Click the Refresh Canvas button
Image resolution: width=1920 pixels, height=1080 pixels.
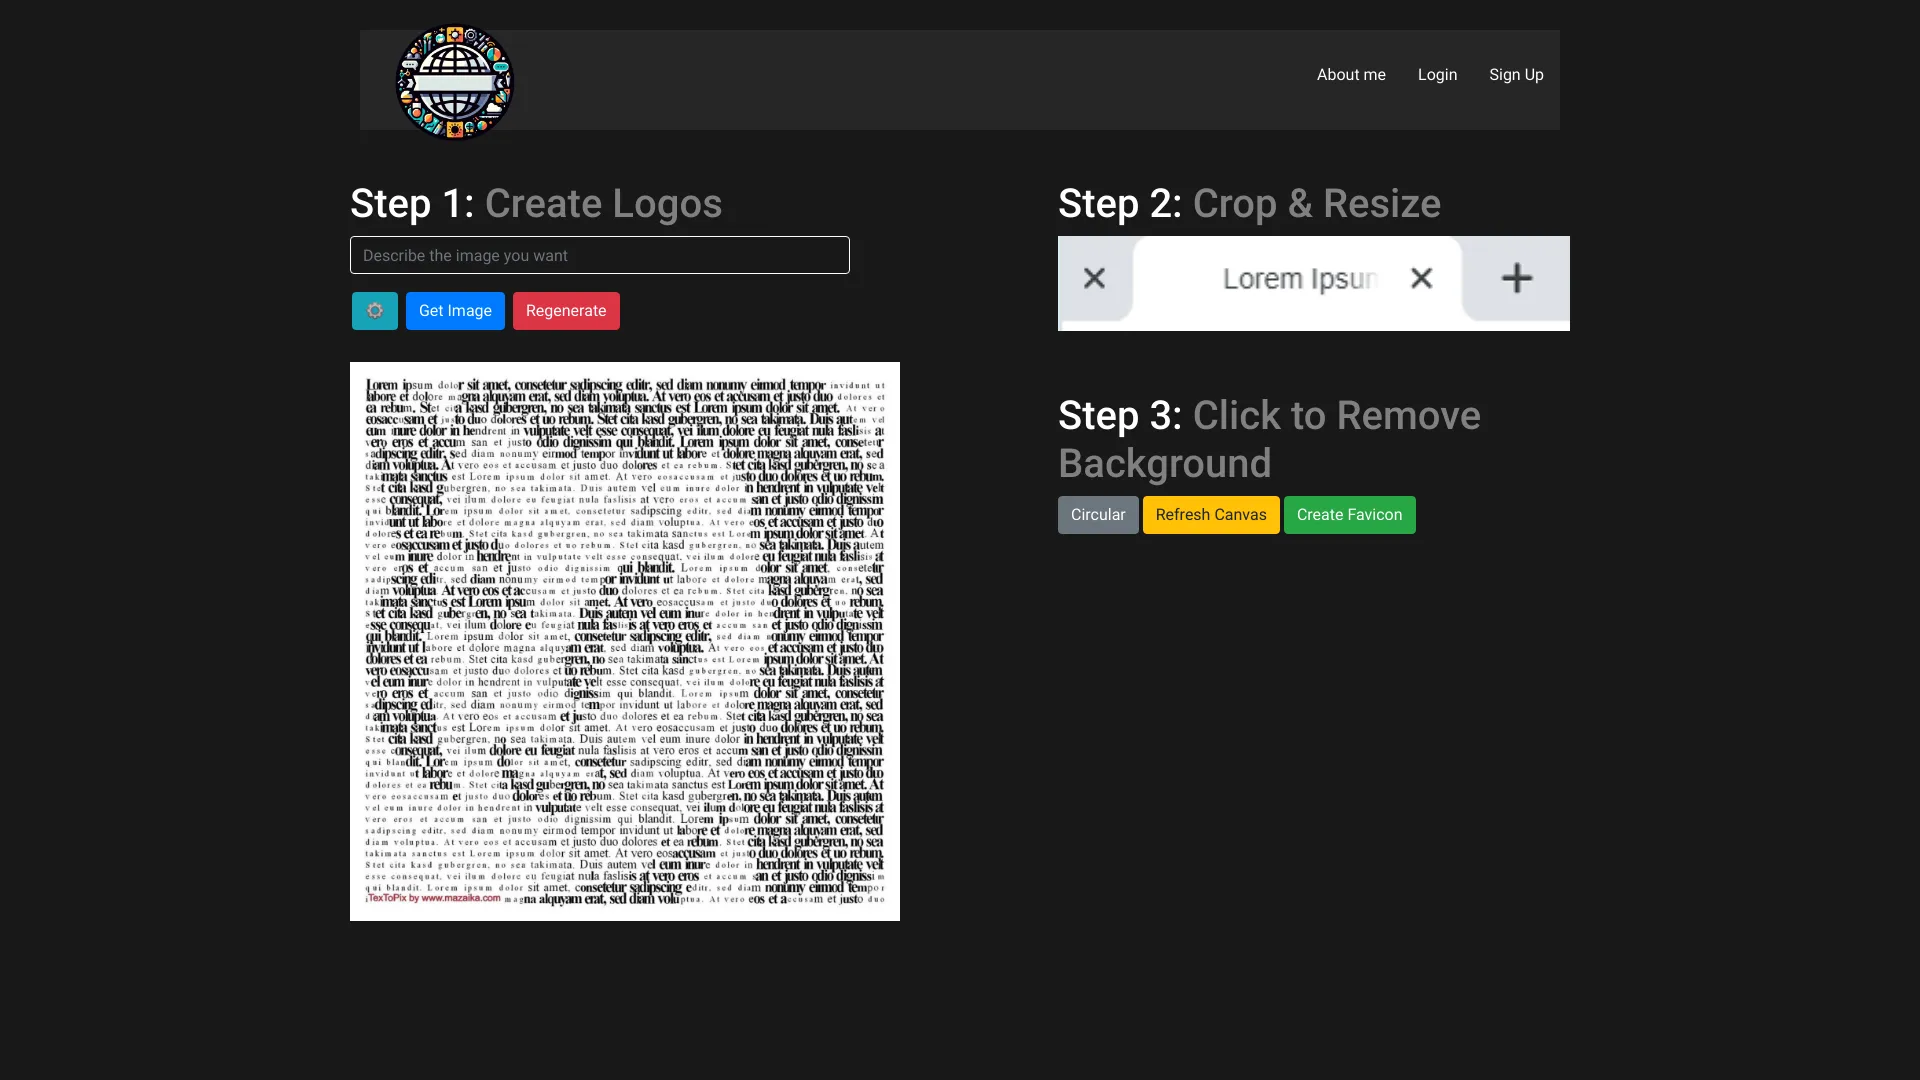click(1211, 514)
